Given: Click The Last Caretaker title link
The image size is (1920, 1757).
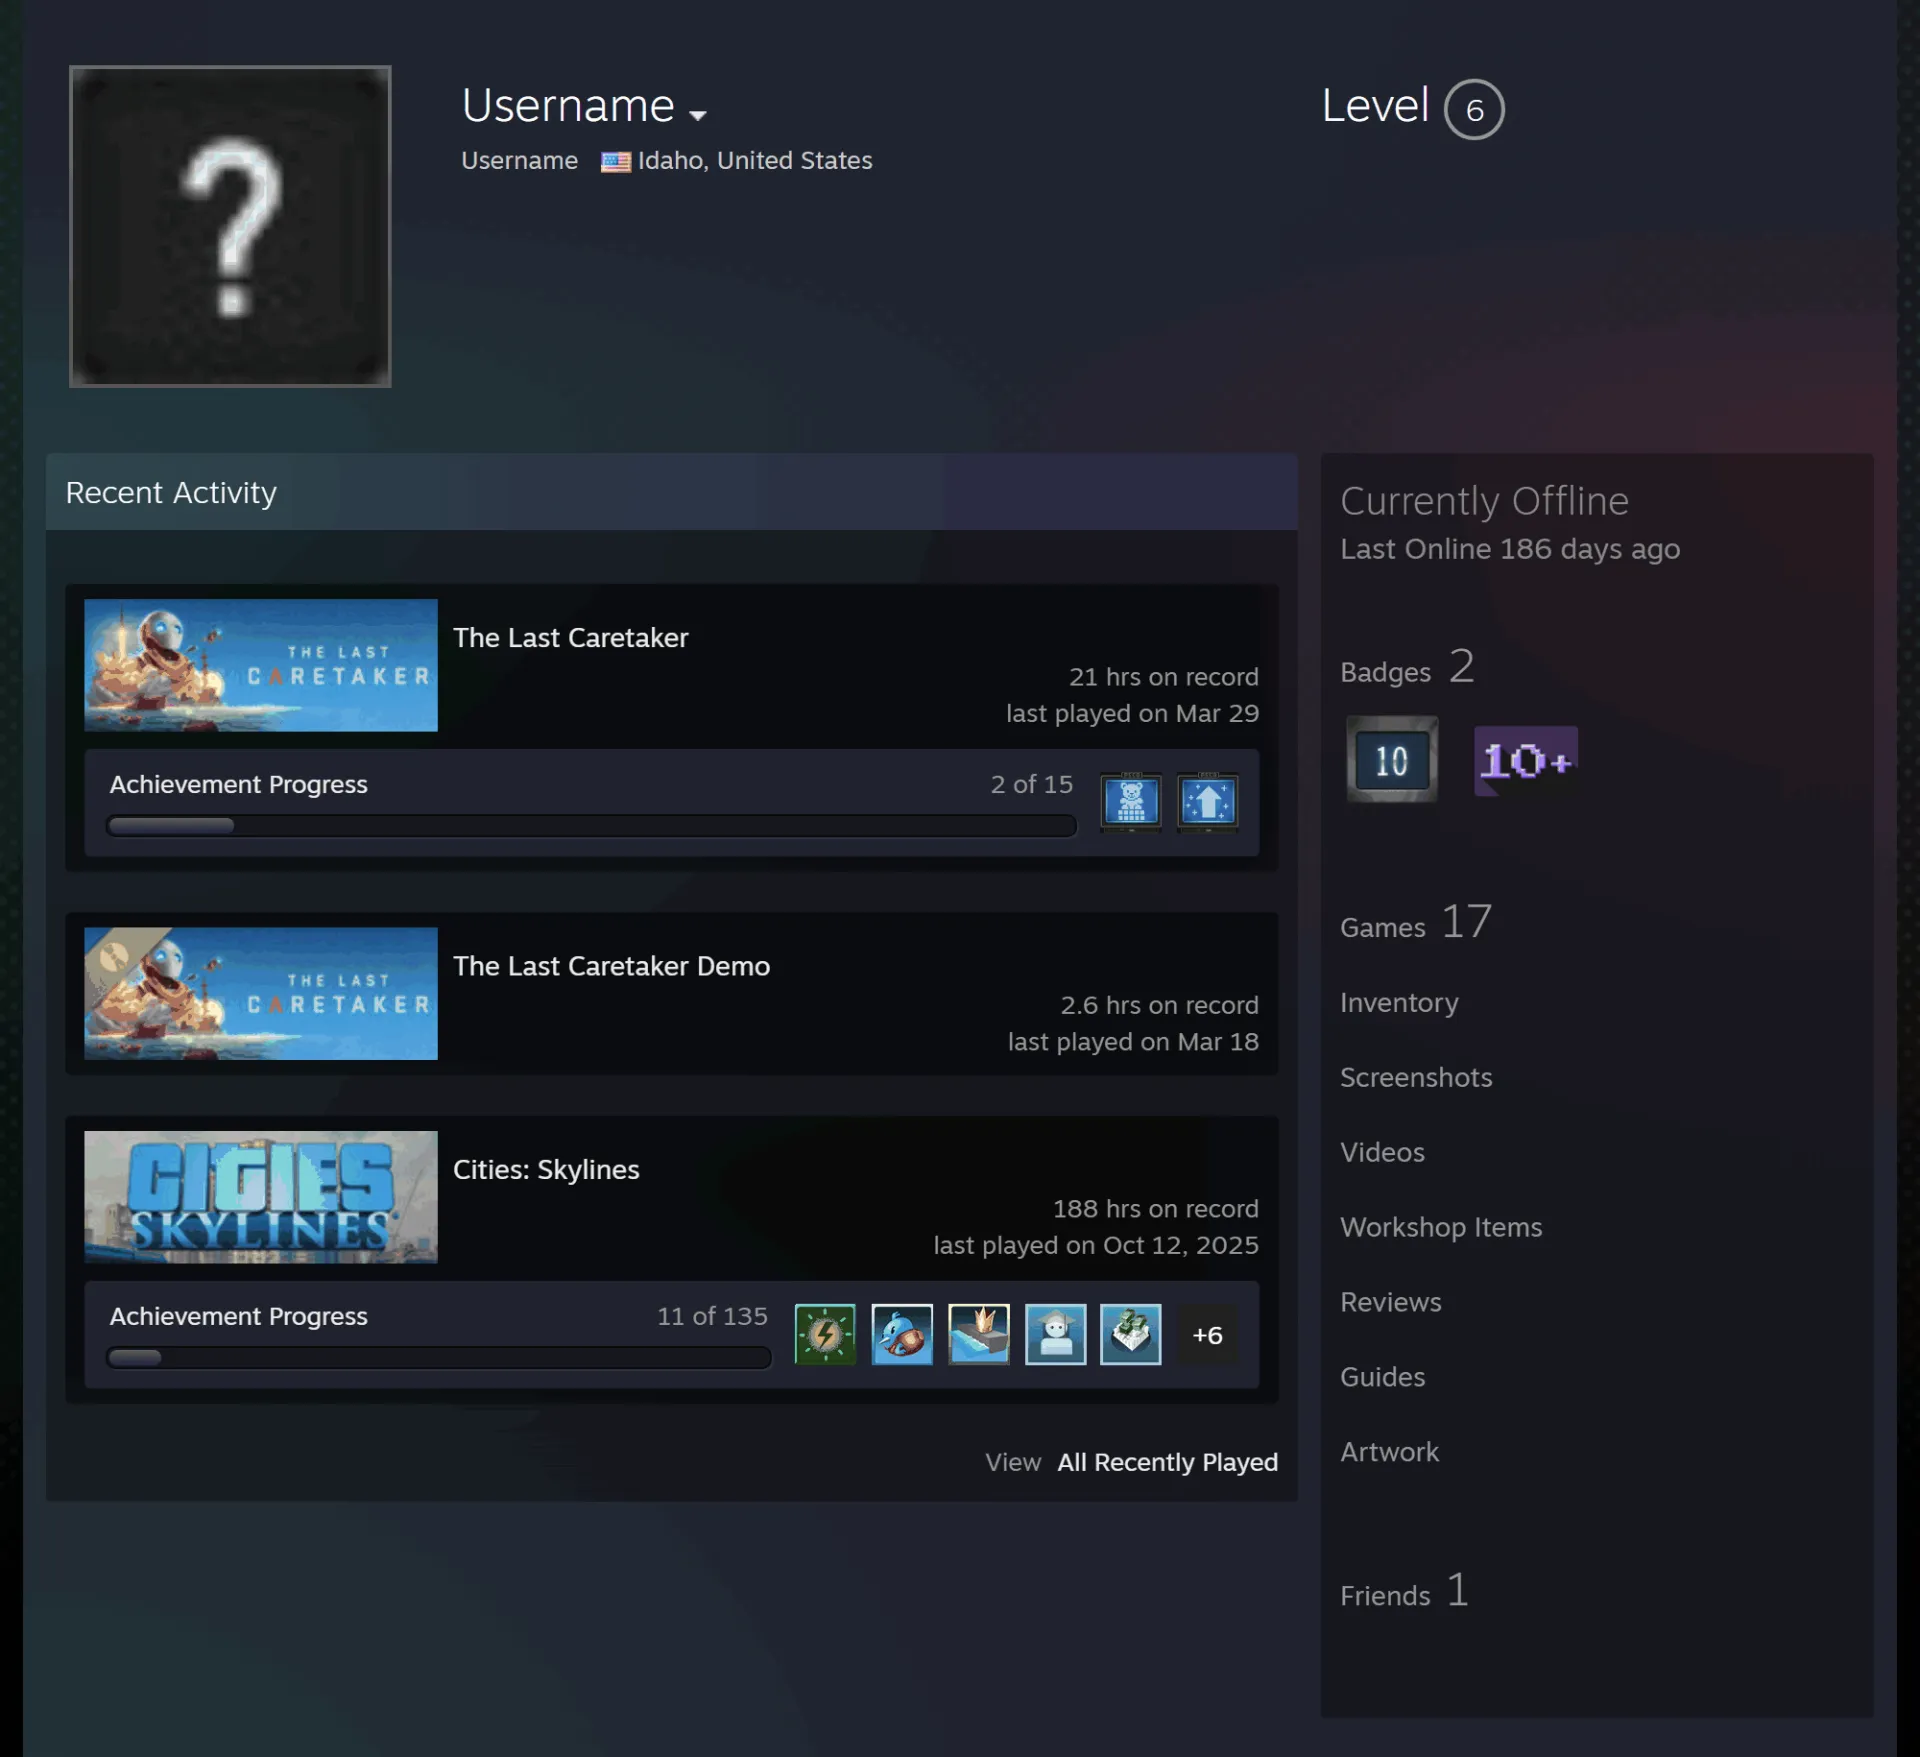Looking at the screenshot, I should click(570, 638).
